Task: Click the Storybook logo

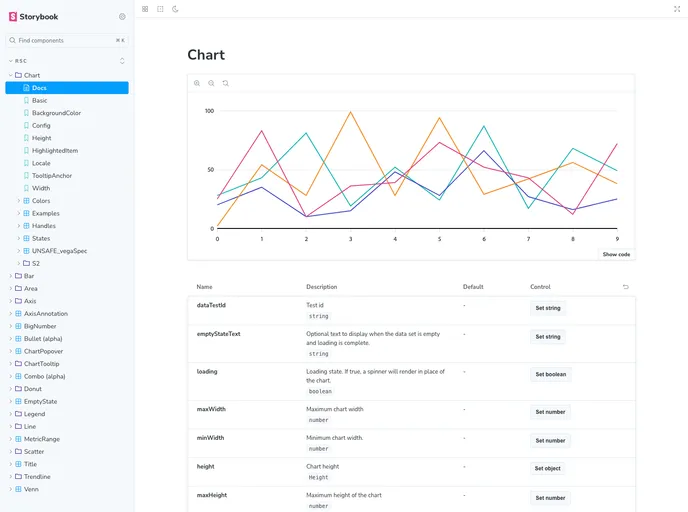Action: [x=33, y=17]
